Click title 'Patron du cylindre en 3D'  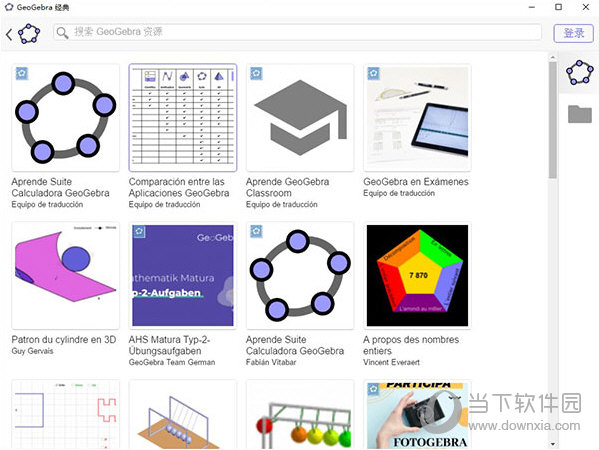click(64, 340)
